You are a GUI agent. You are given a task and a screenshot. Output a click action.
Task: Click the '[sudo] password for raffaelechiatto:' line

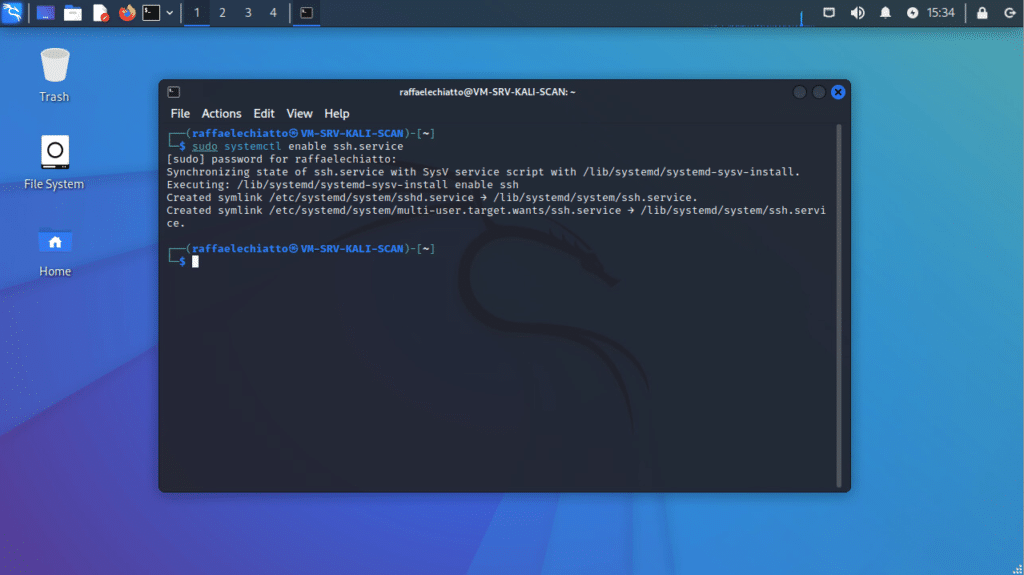(281, 159)
